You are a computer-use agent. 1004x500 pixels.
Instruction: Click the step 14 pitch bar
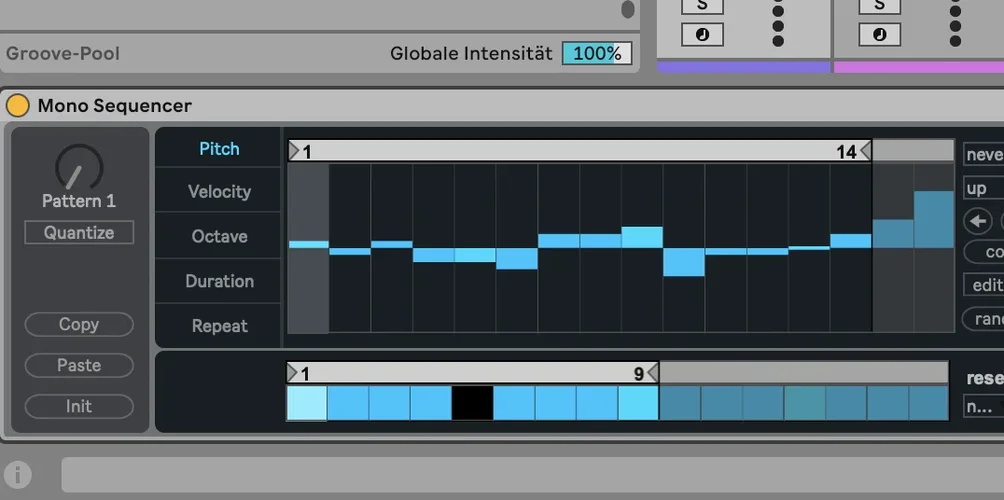point(850,241)
